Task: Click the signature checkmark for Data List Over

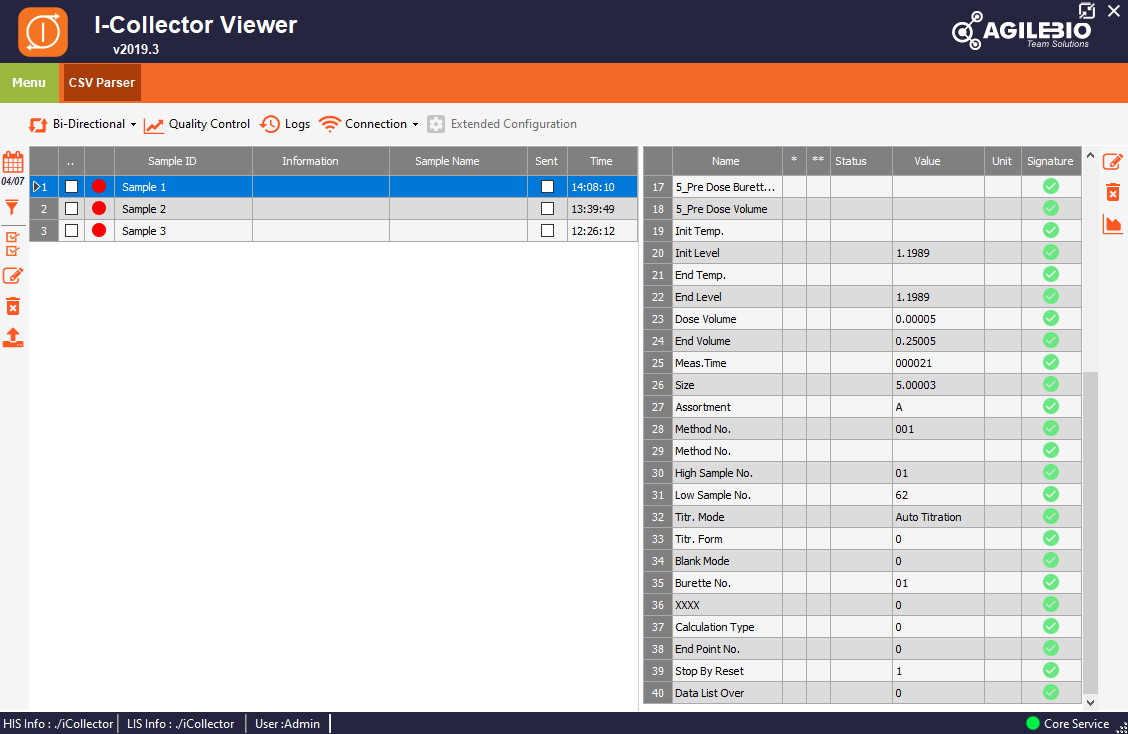Action: point(1051,692)
